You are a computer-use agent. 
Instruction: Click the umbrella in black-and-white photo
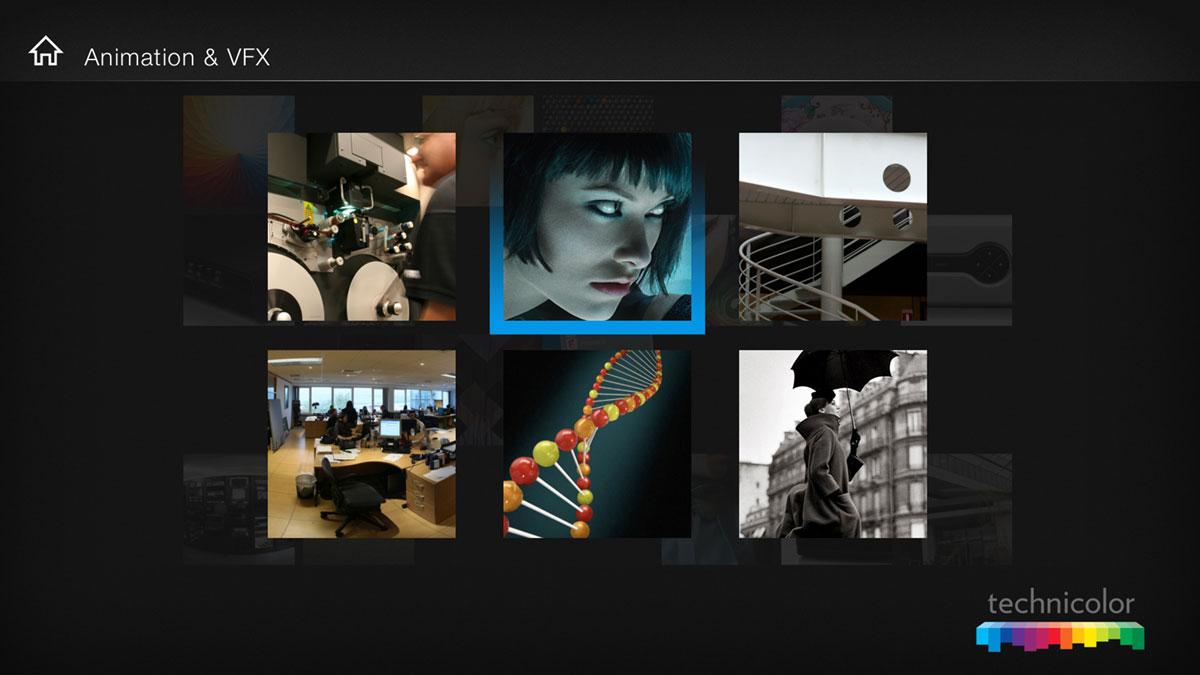coord(840,370)
